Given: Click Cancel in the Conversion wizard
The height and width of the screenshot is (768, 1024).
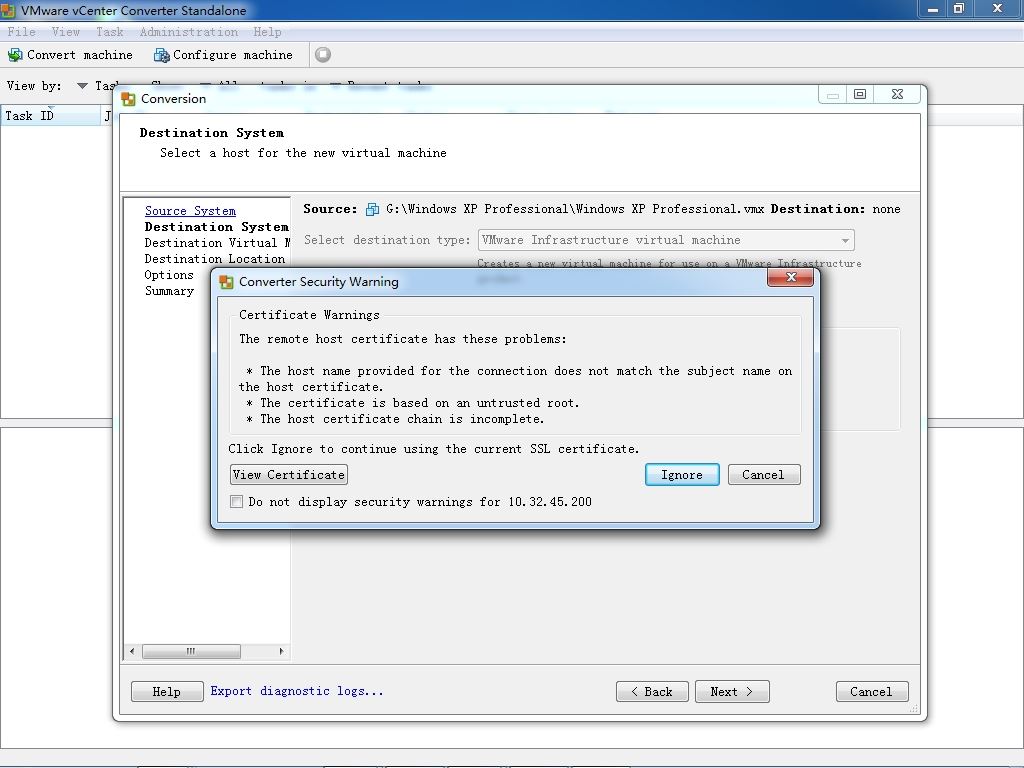Looking at the screenshot, I should [x=872, y=692].
